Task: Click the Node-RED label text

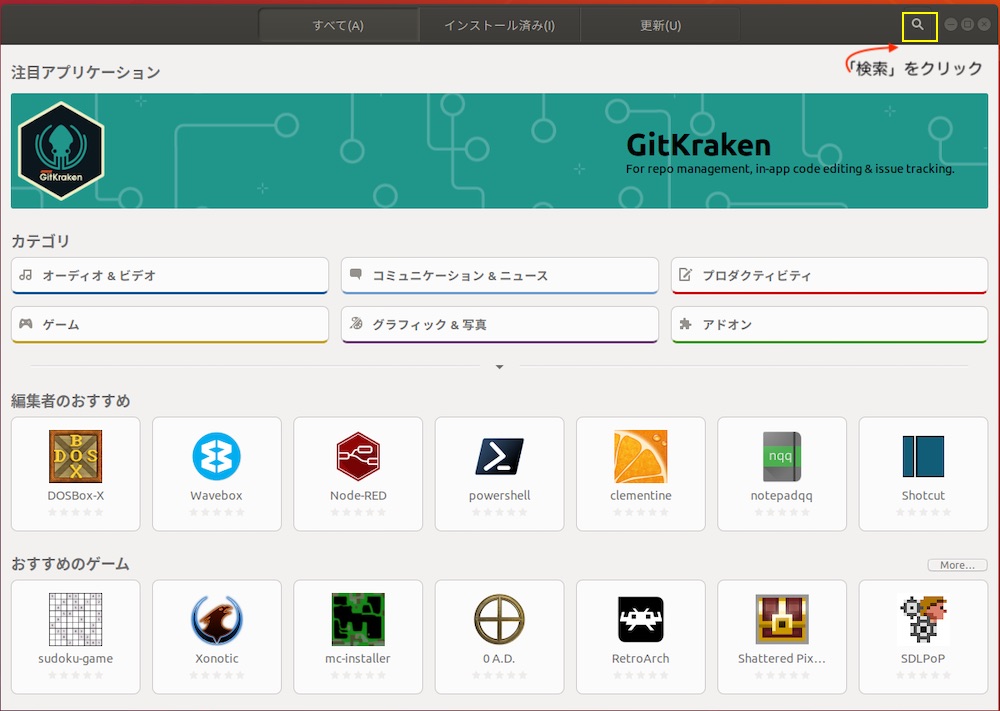Action: (x=358, y=495)
